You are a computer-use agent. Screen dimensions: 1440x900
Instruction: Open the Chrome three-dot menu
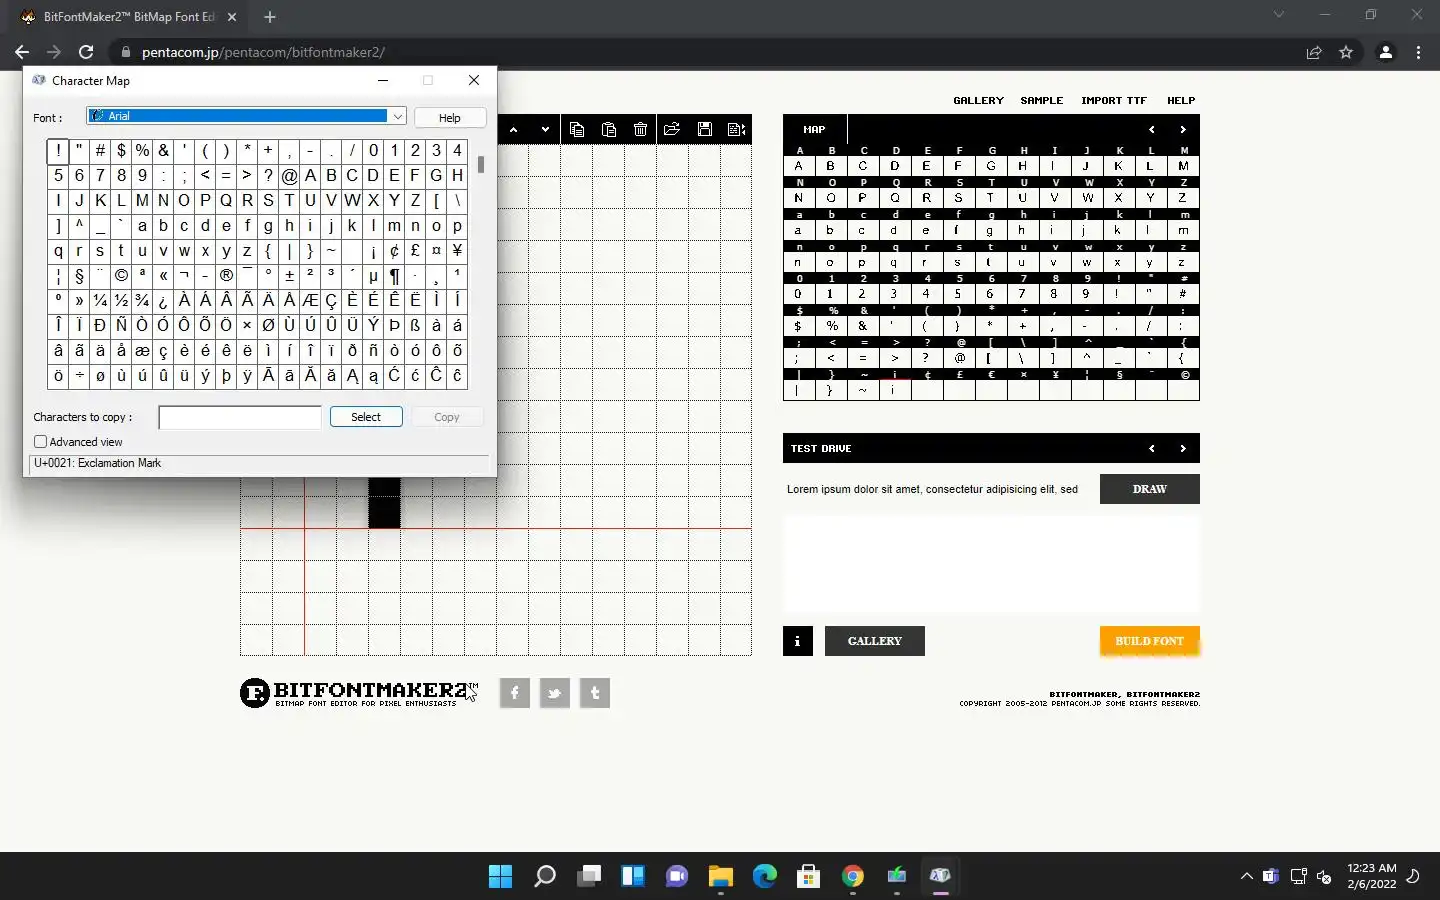point(1418,52)
